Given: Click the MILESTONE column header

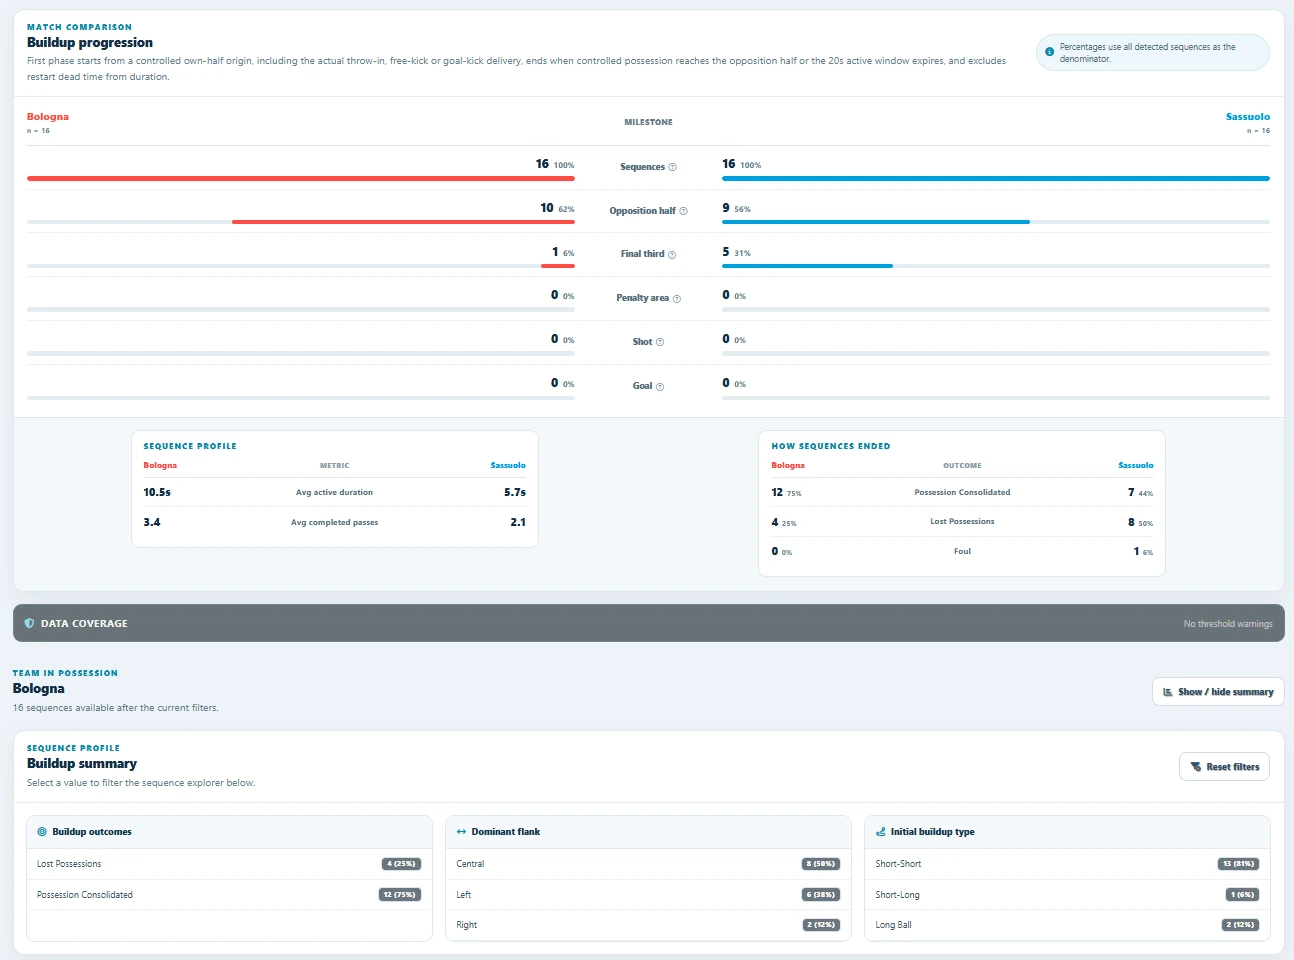Looking at the screenshot, I should pos(649,122).
